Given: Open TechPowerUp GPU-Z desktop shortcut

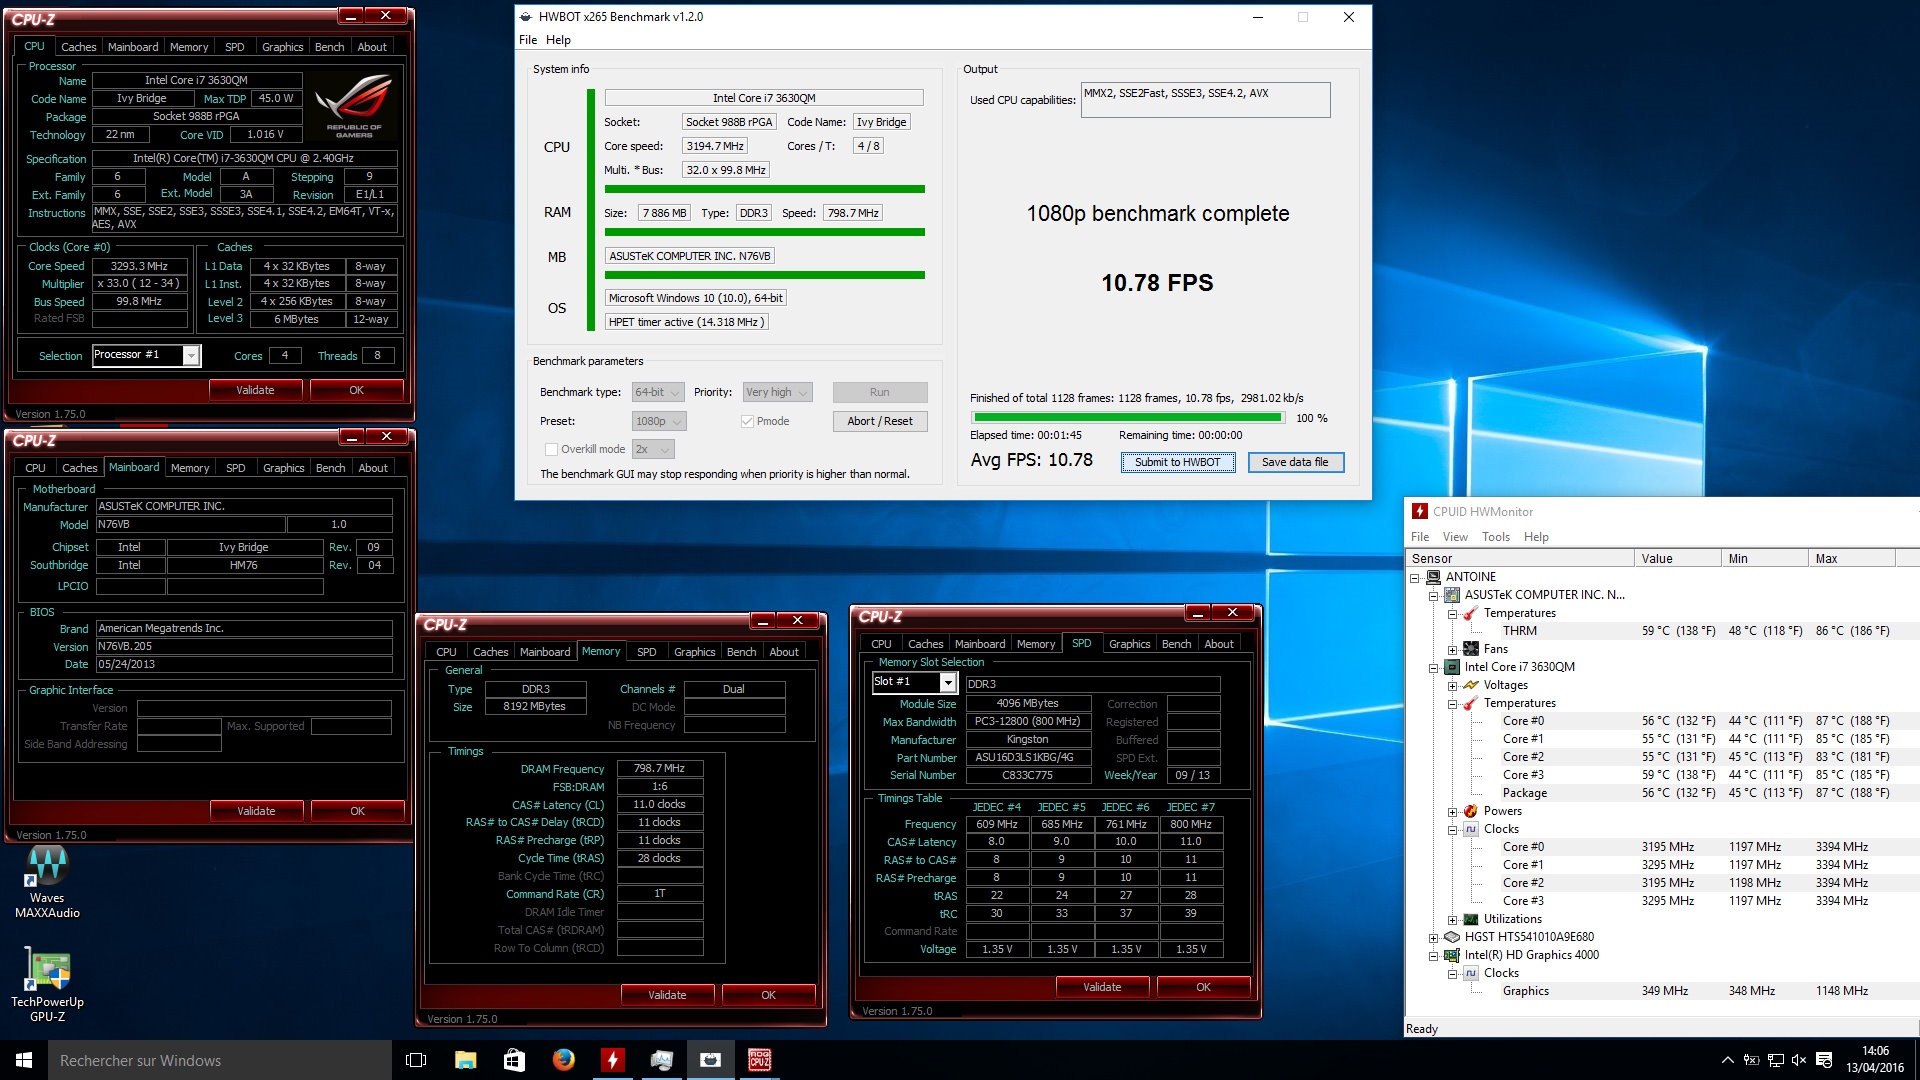Looking at the screenshot, I should (47, 985).
